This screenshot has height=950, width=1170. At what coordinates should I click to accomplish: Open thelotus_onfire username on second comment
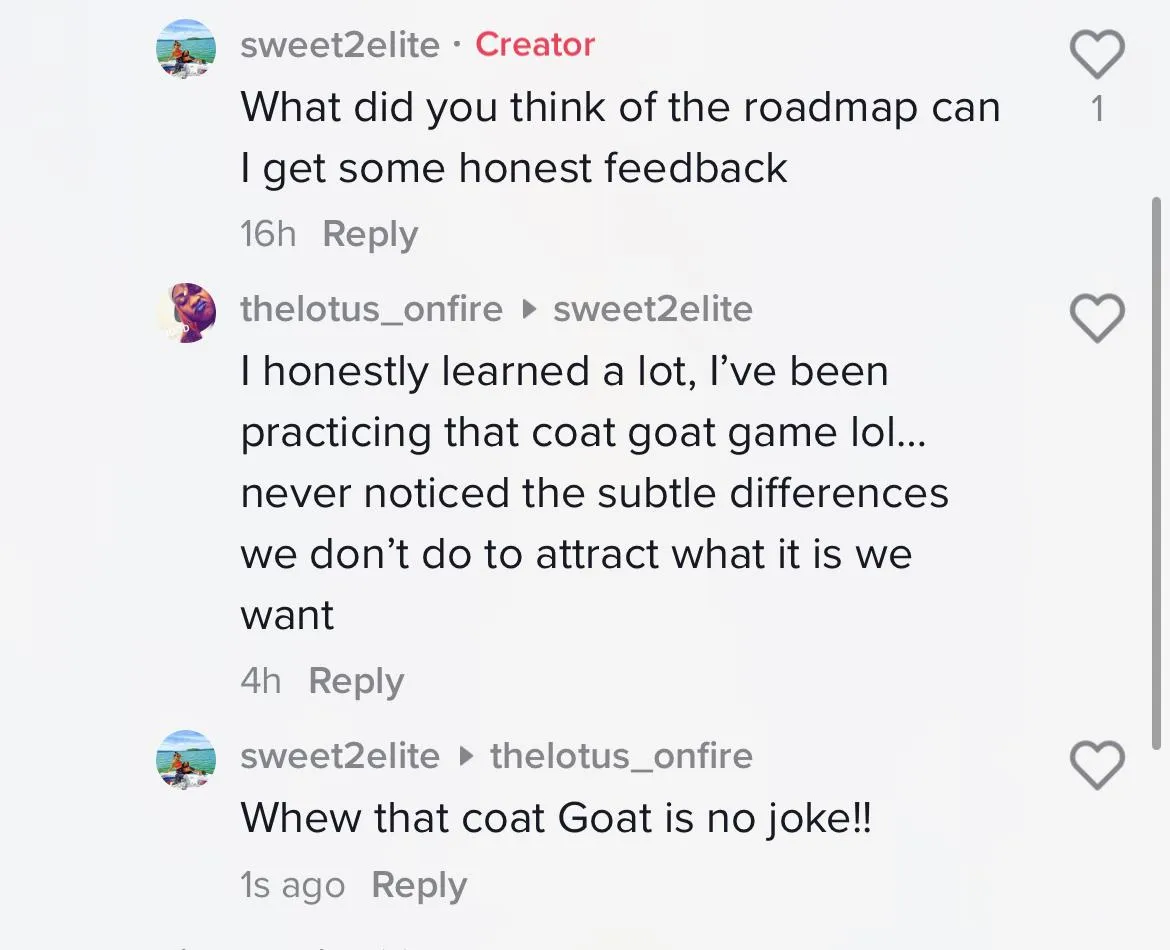pyautogui.click(x=372, y=309)
